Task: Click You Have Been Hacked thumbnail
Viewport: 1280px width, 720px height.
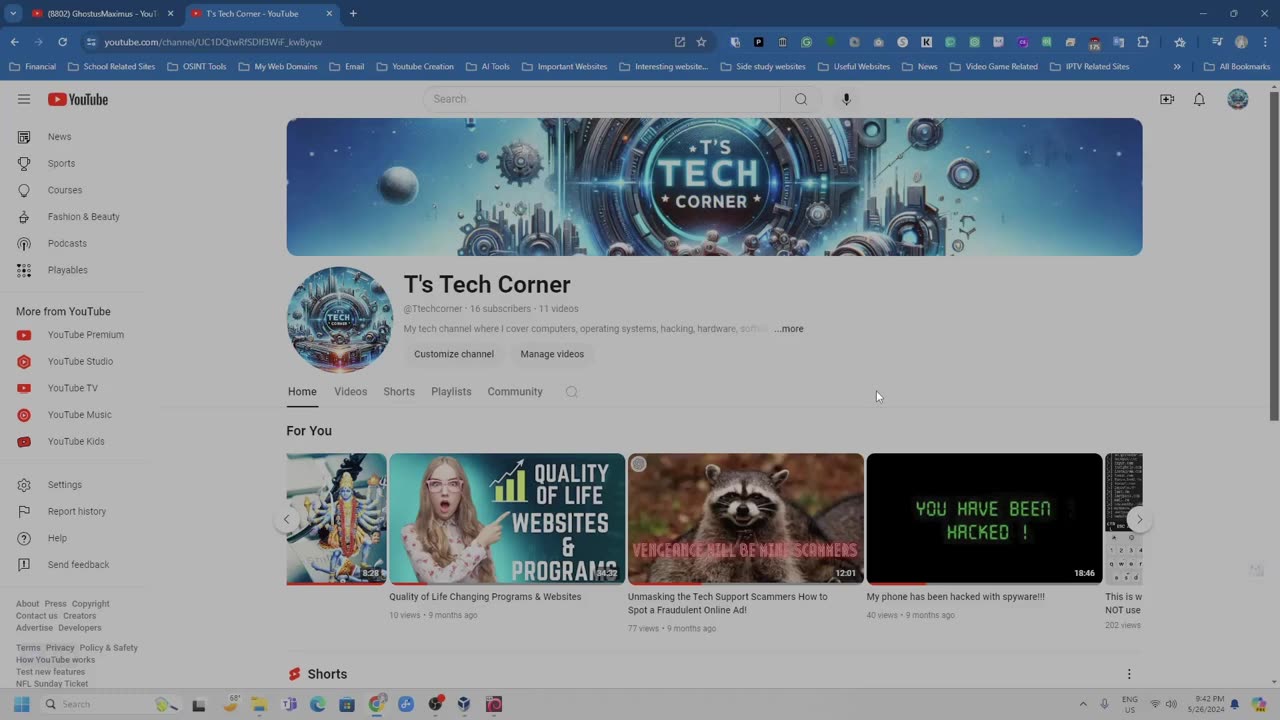Action: click(984, 519)
